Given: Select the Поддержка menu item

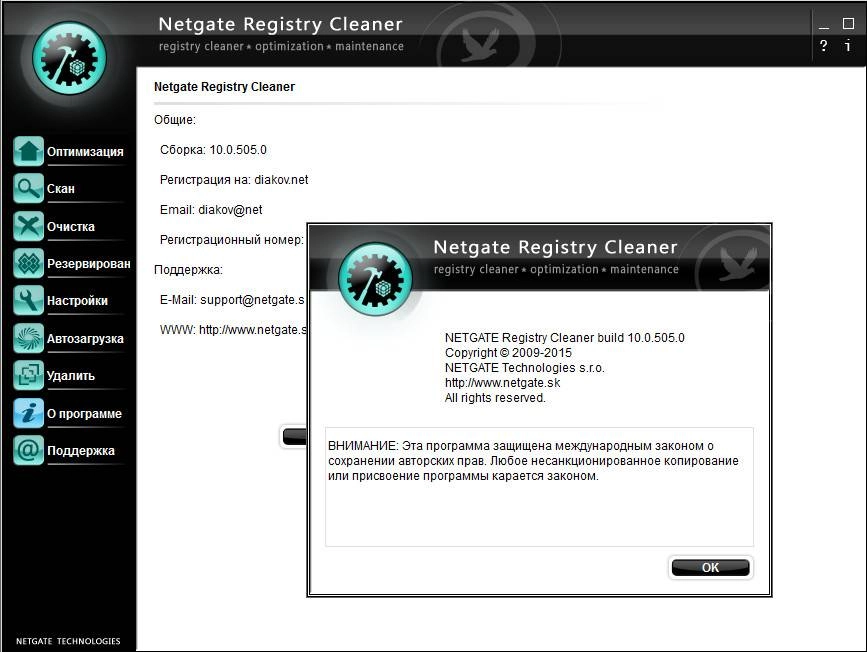Looking at the screenshot, I should [81, 451].
